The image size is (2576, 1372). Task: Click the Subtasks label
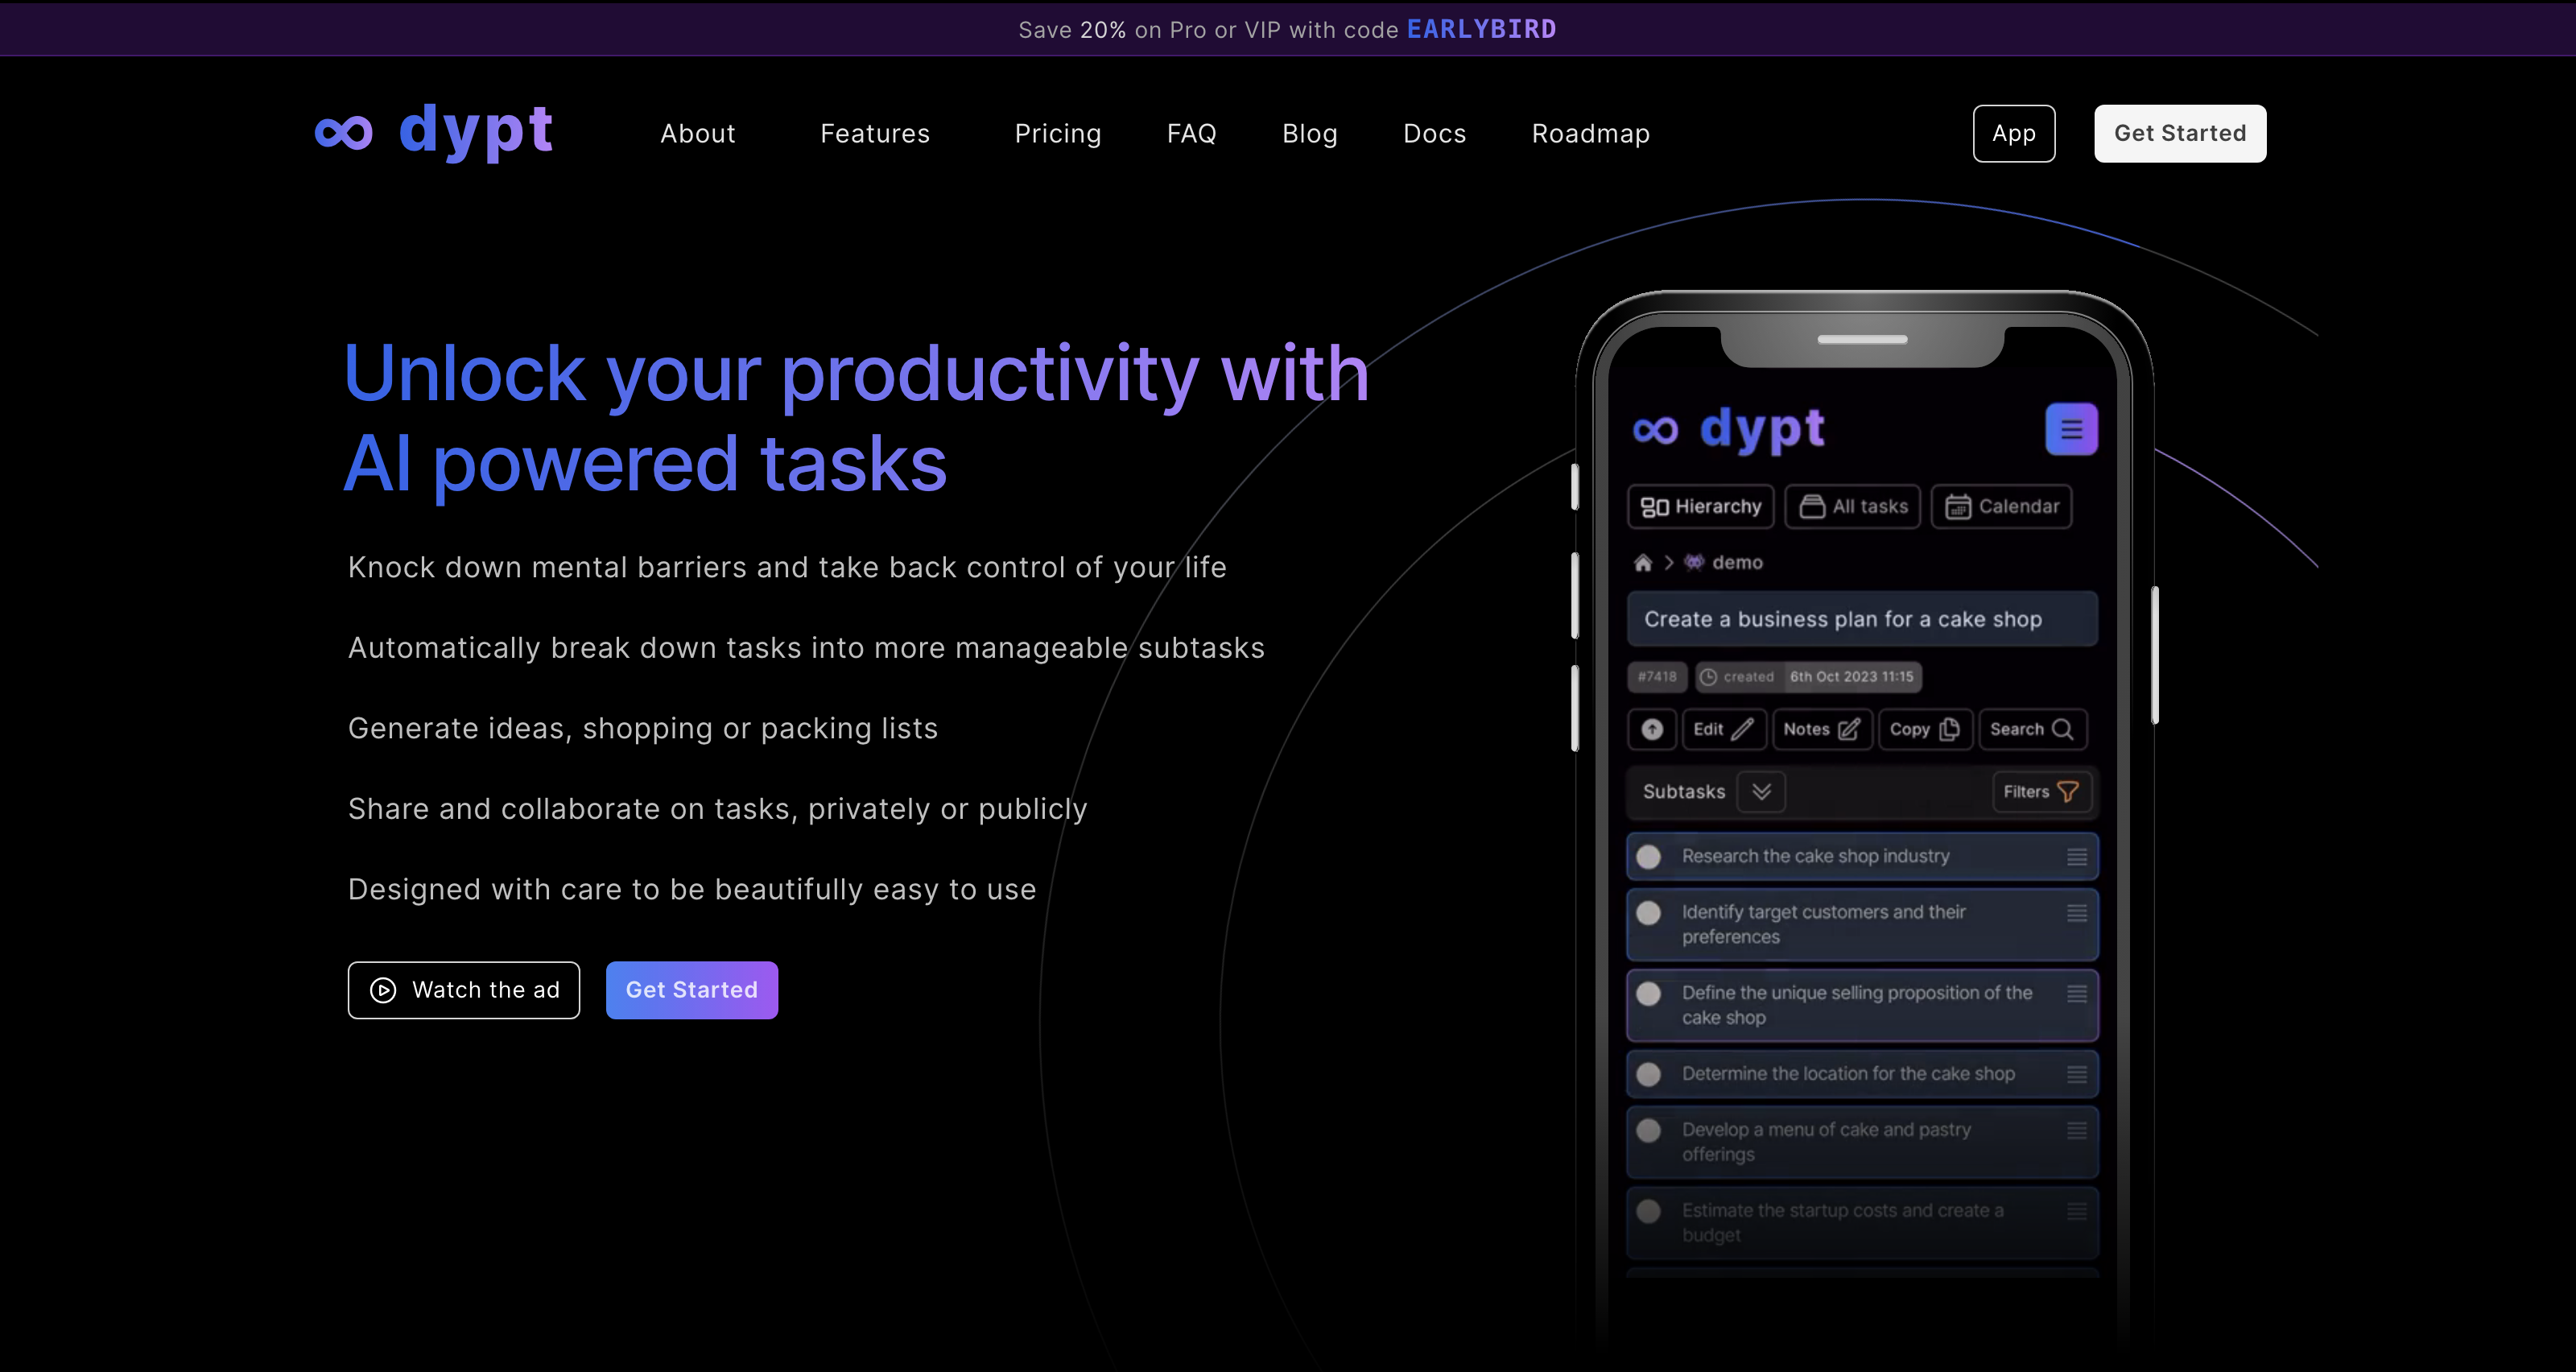coord(1684,792)
